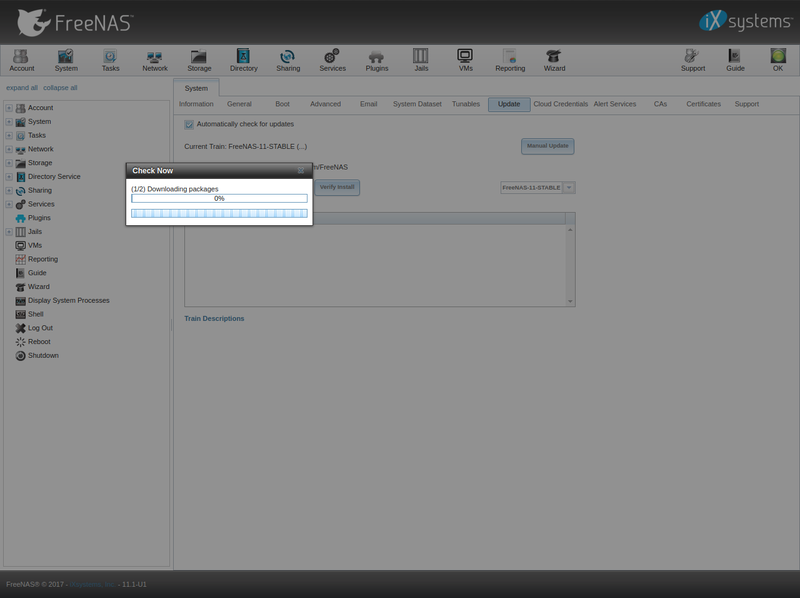Switch to the Tunables tab
Screen dimensions: 800x598
466,104
